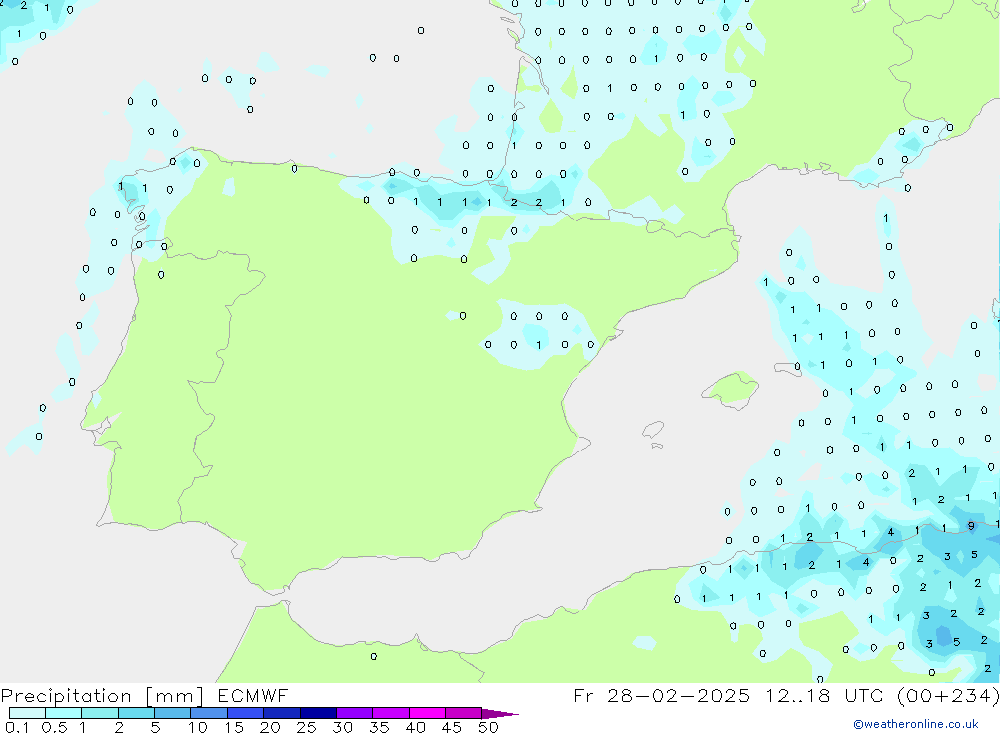Click the legend scale label "10"
Viewport: 1000px width, 733px height.
(197, 727)
